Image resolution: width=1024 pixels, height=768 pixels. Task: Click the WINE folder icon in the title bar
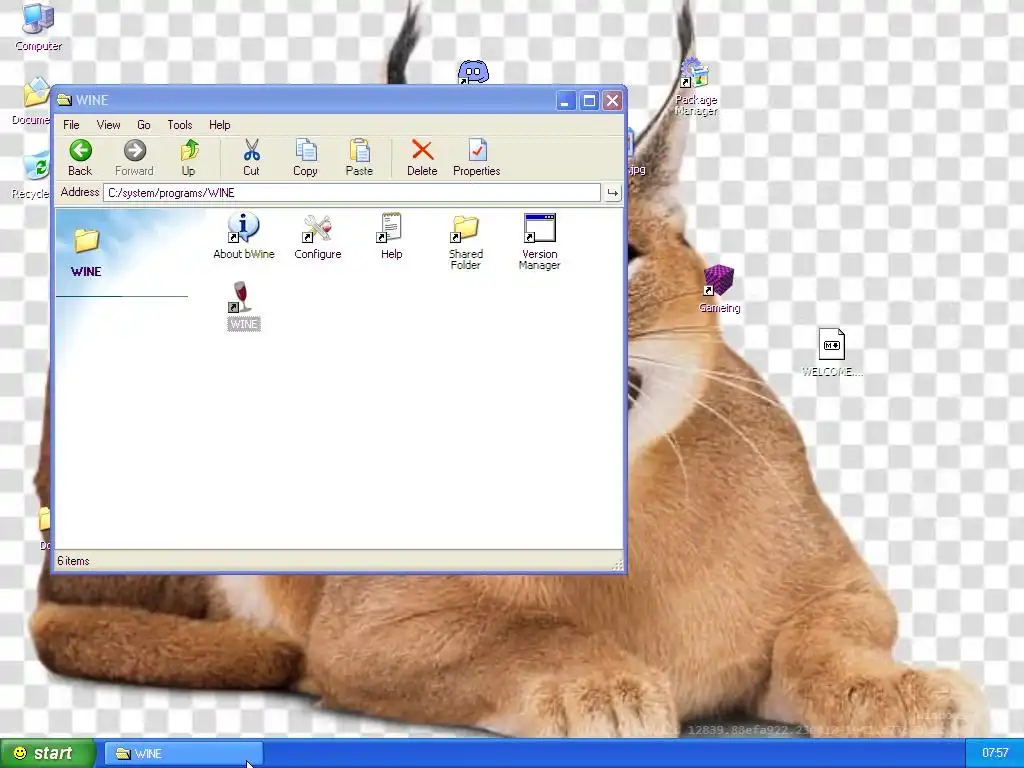[x=64, y=100]
